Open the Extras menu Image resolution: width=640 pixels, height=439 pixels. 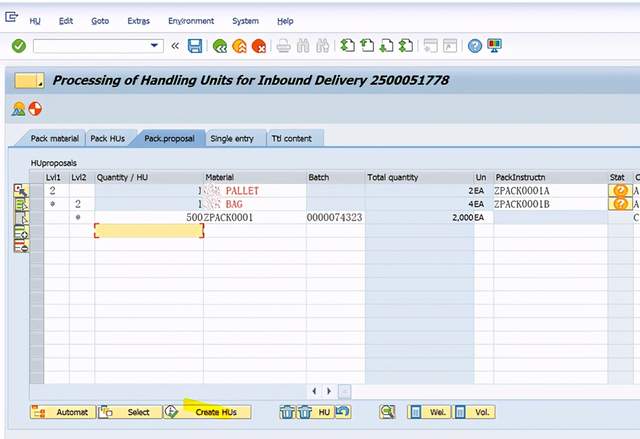click(x=138, y=21)
